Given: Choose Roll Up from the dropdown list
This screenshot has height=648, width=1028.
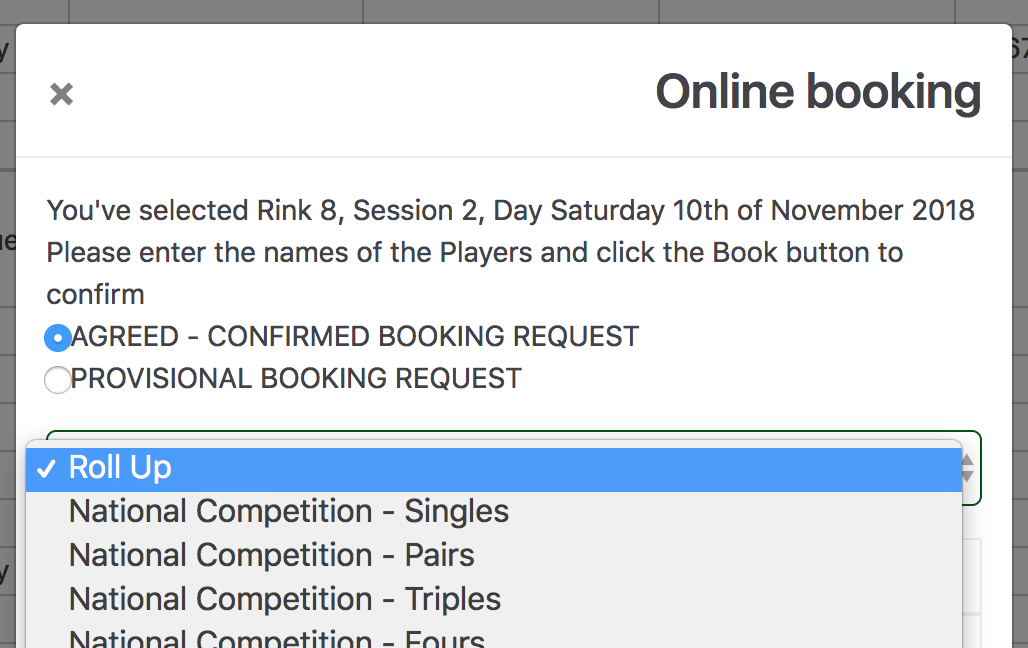Looking at the screenshot, I should [x=120, y=468].
